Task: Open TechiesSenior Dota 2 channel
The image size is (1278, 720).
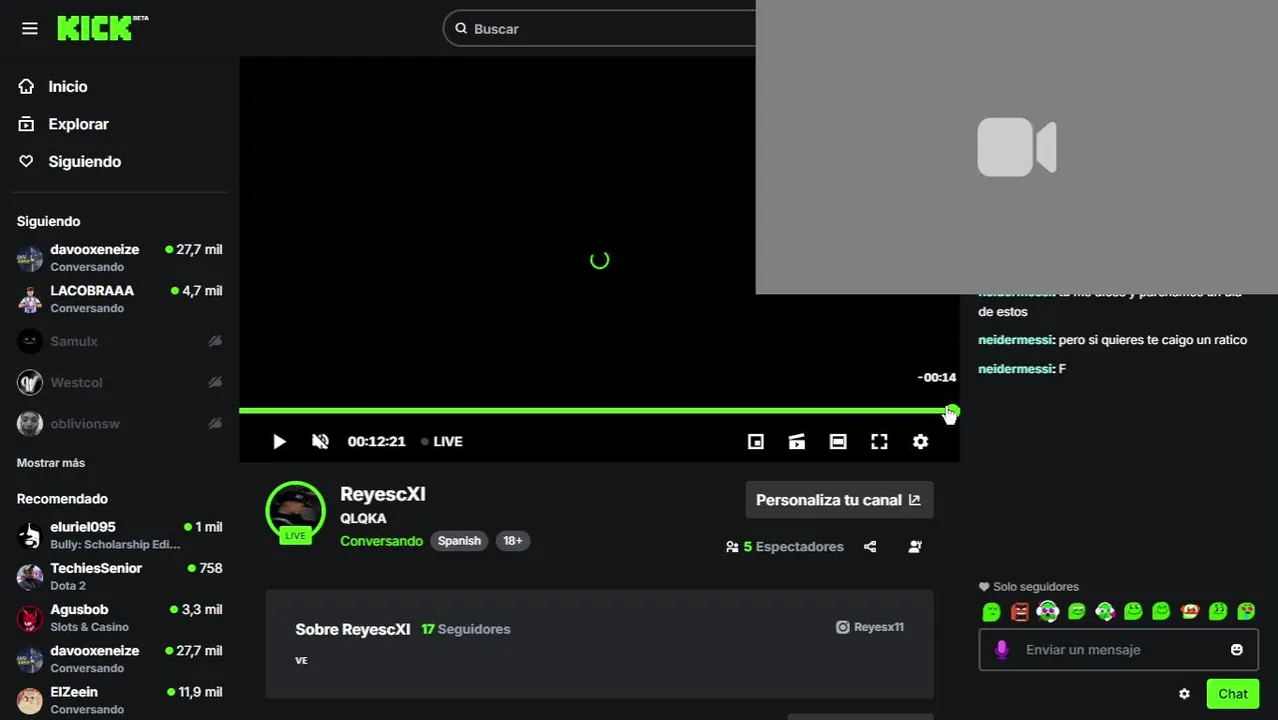Action: coord(120,576)
